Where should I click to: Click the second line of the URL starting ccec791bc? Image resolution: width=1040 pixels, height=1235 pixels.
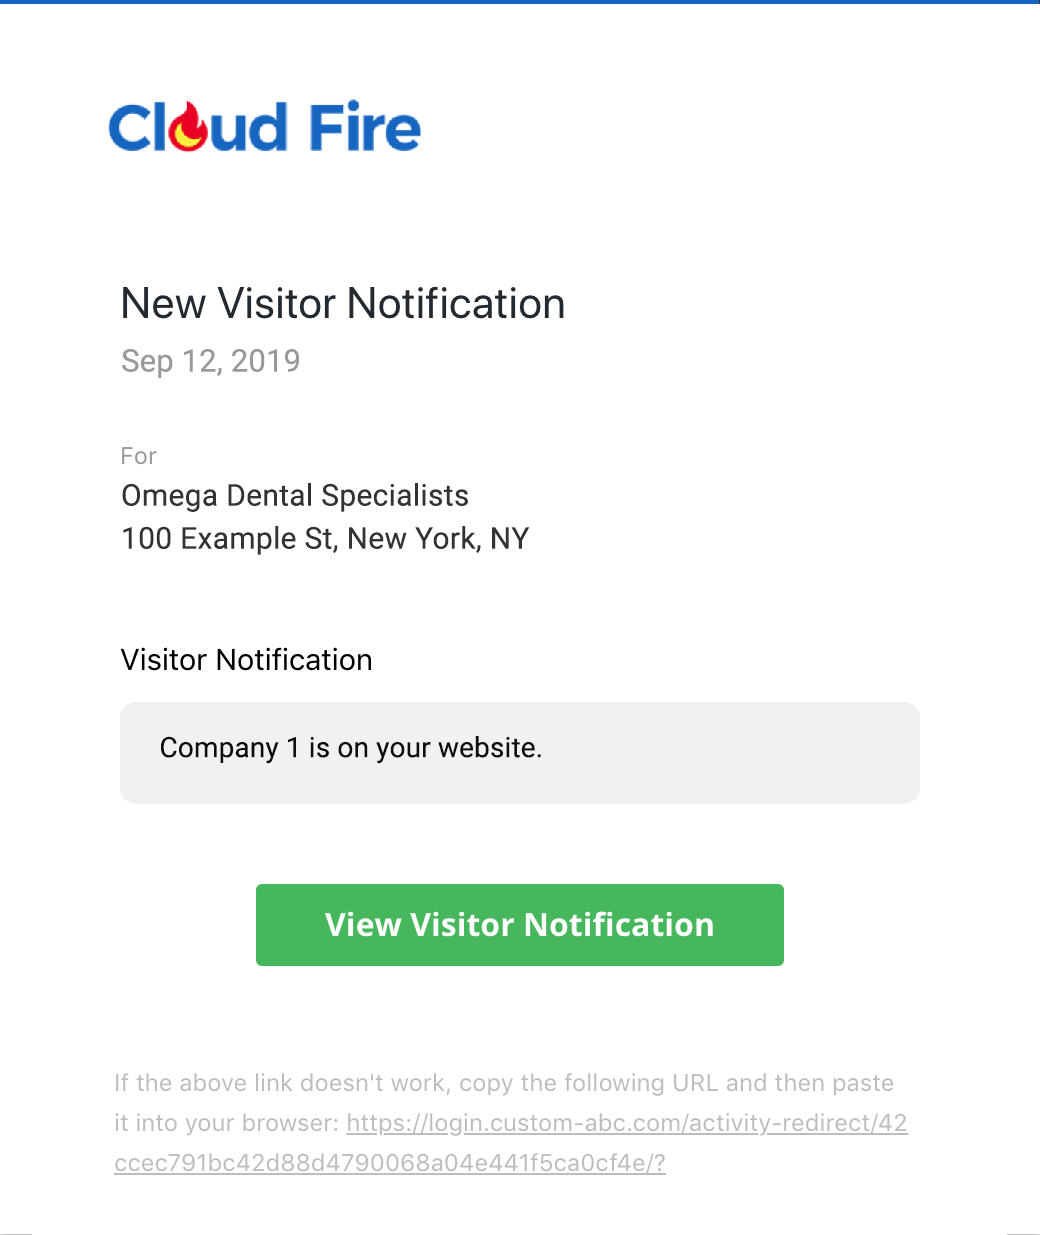pos(390,1163)
